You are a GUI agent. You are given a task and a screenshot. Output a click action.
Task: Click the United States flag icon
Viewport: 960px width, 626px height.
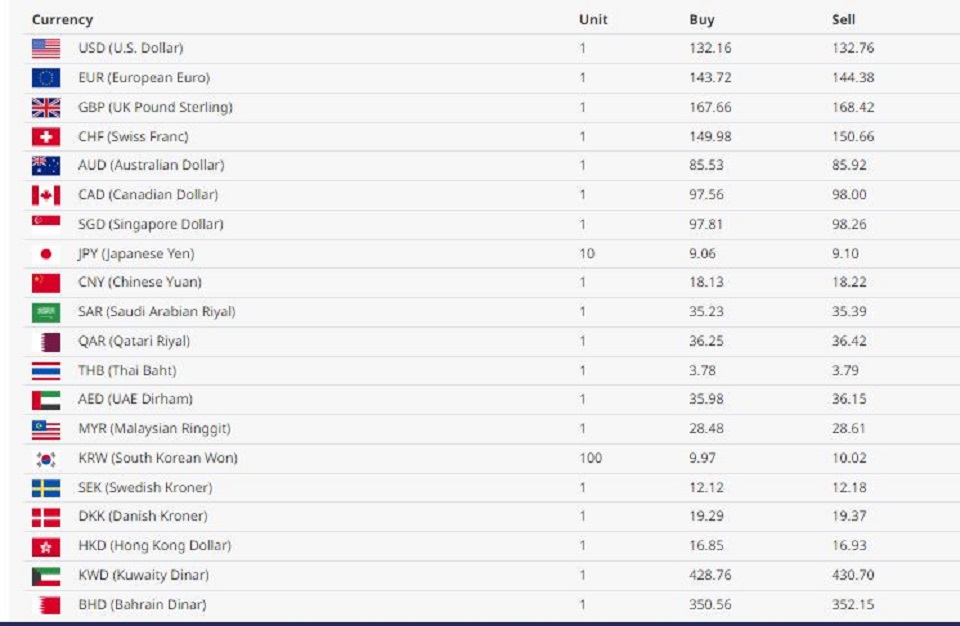46,48
